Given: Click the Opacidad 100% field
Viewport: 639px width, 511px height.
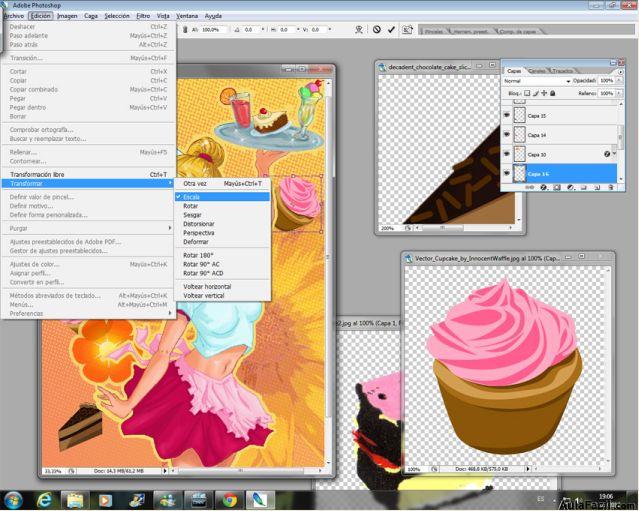Looking at the screenshot, I should 606,81.
